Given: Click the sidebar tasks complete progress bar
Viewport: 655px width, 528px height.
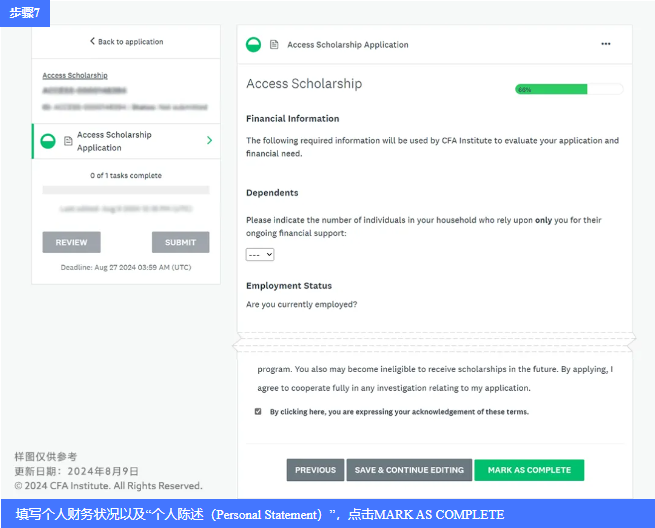Looking at the screenshot, I should (126, 190).
